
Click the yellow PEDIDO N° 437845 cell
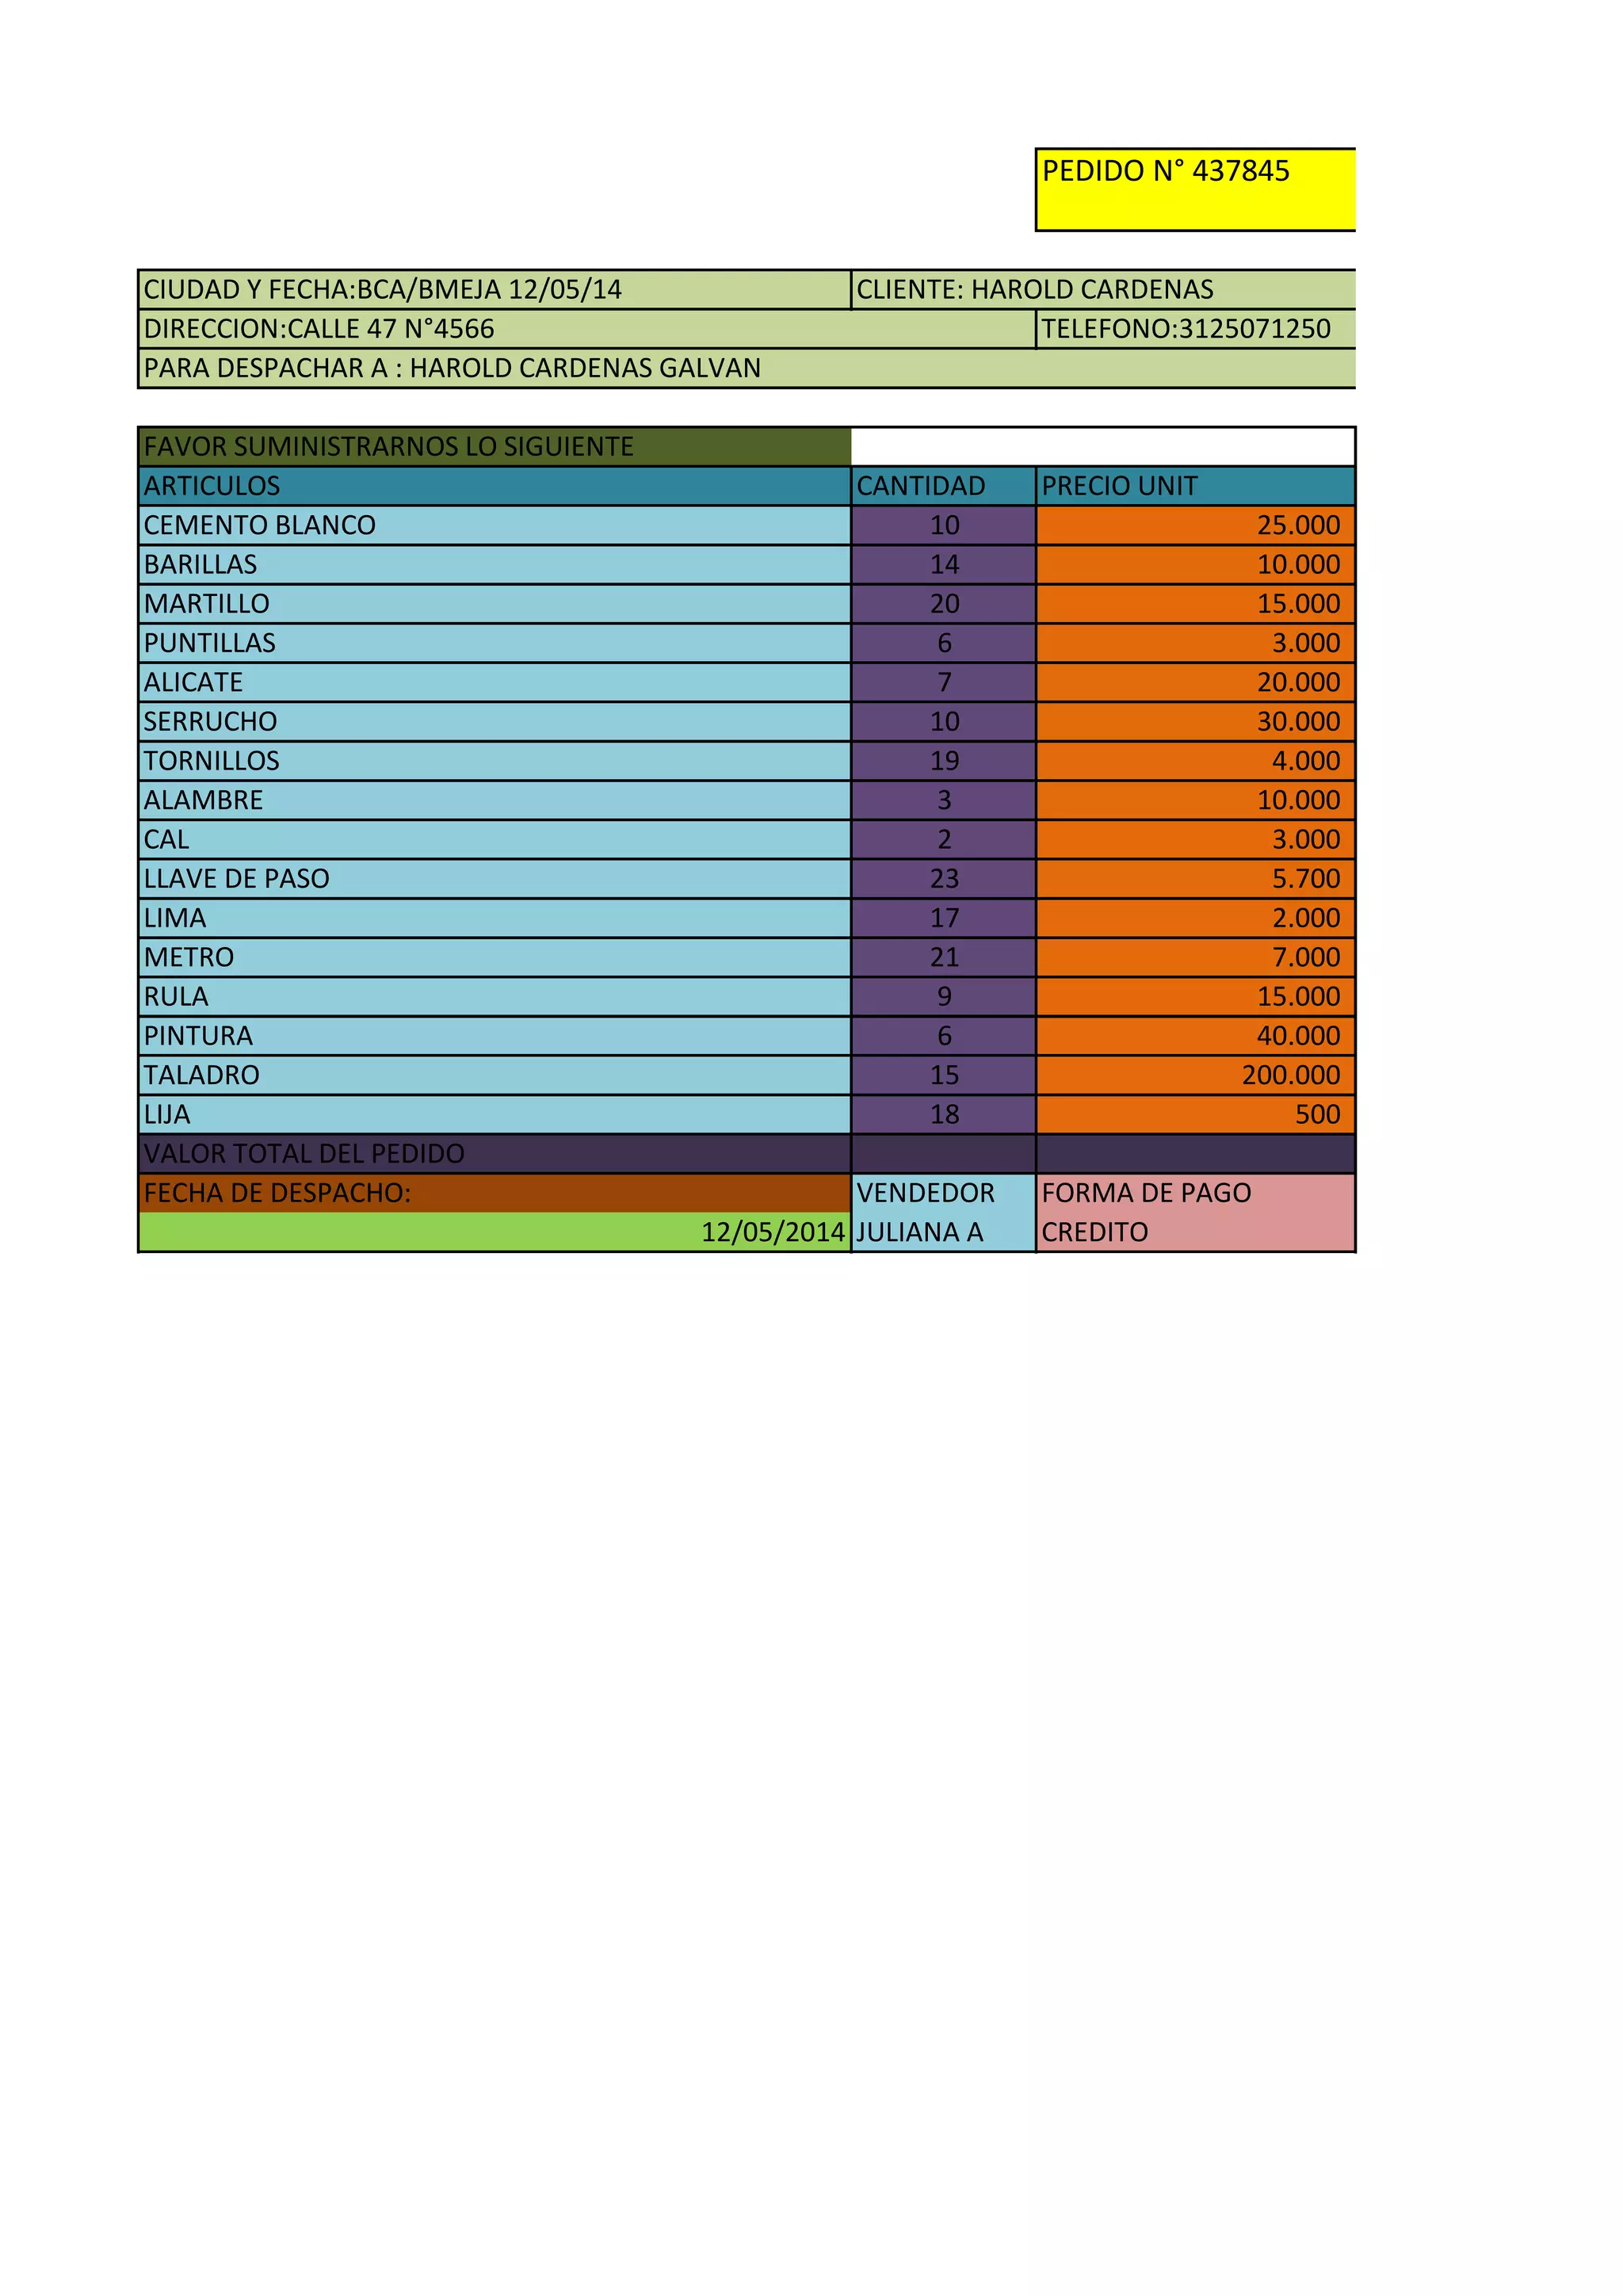(1194, 189)
